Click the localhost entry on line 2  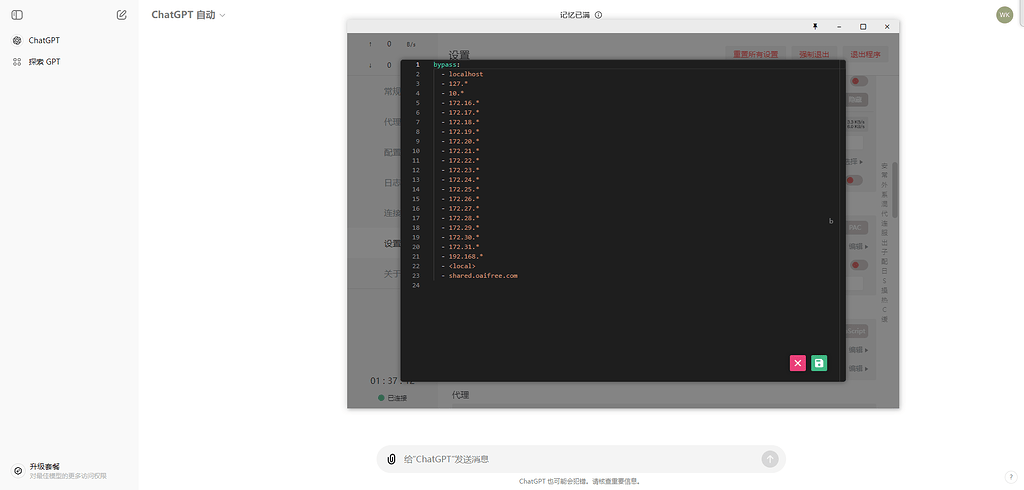pyautogui.click(x=466, y=74)
